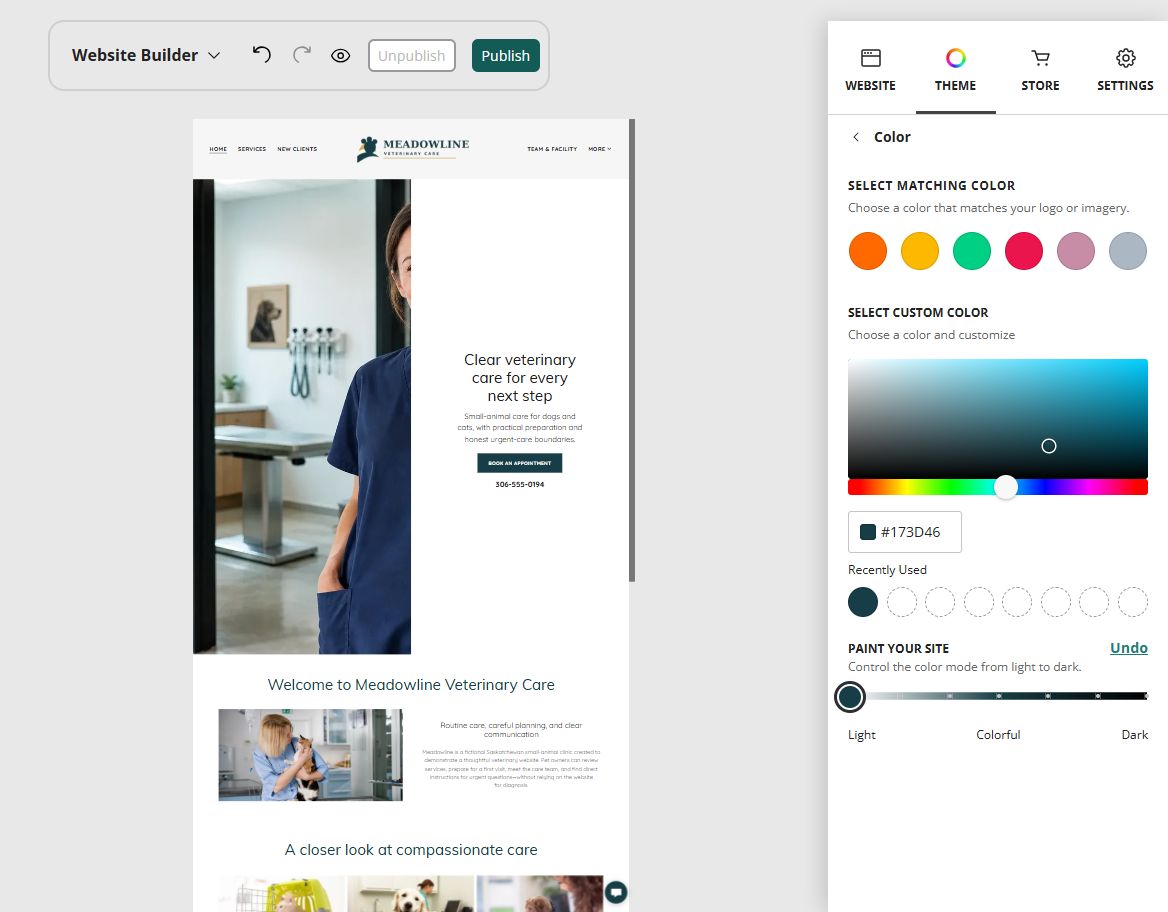Preview site with the eye icon
Viewport: 1168px width, 912px height.
point(340,56)
